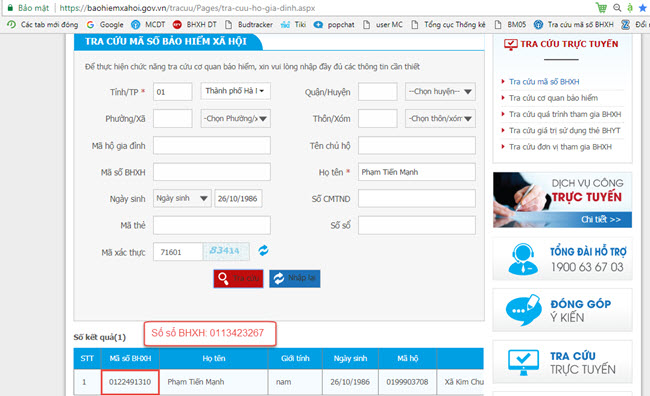Viewport: 650px width, 396px height.
Task: Click the red Tra cứu search button
Action: tap(238, 278)
